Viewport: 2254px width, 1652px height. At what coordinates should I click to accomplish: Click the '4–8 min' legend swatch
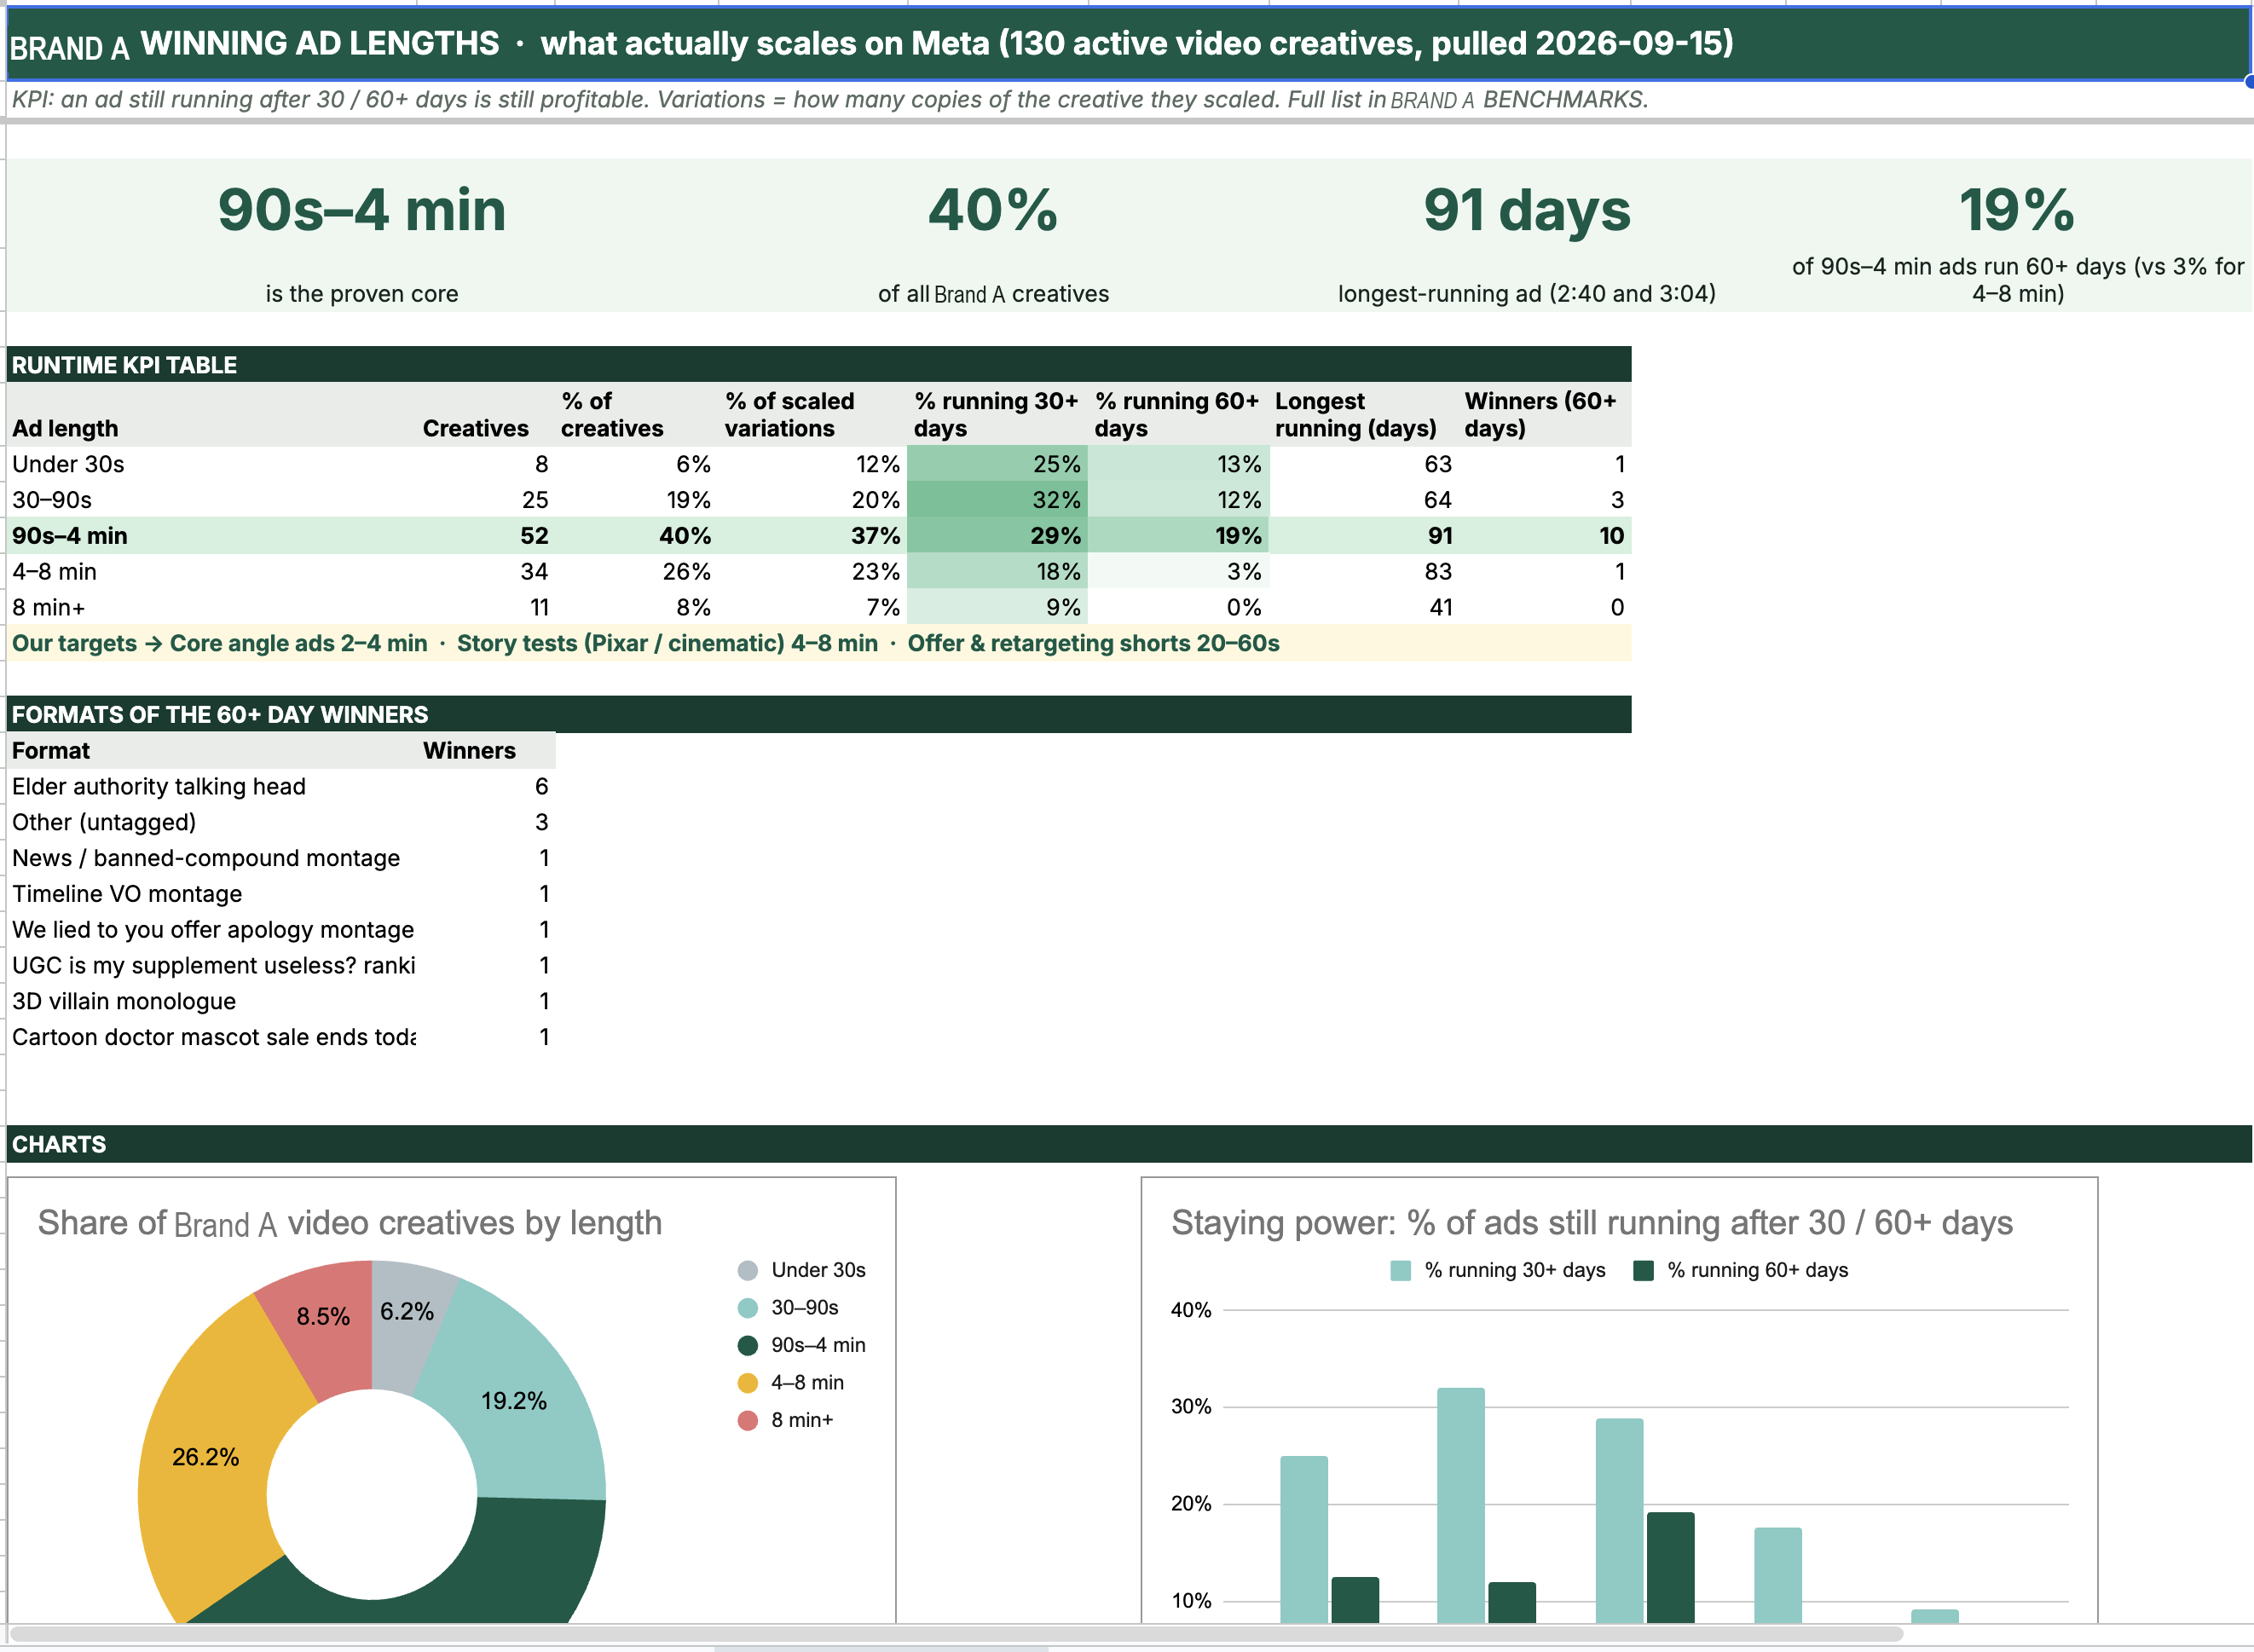click(747, 1383)
